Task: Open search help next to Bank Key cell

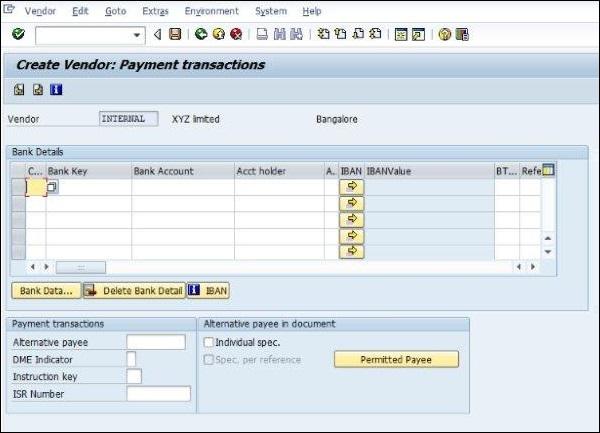Action: [52, 187]
